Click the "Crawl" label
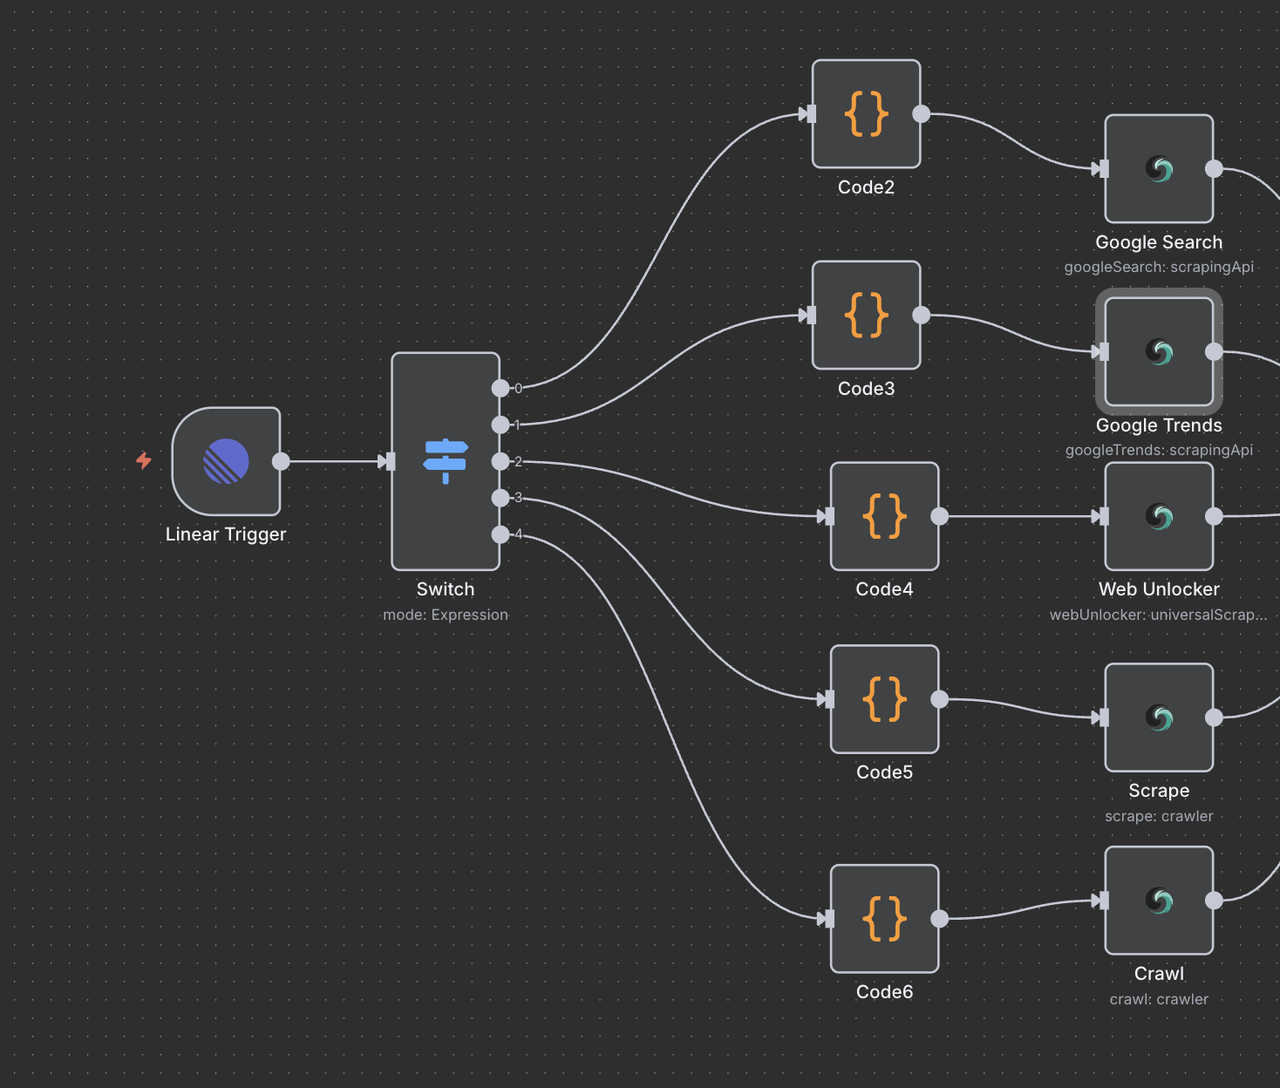Screen dimensions: 1280x1088 pos(1159,973)
